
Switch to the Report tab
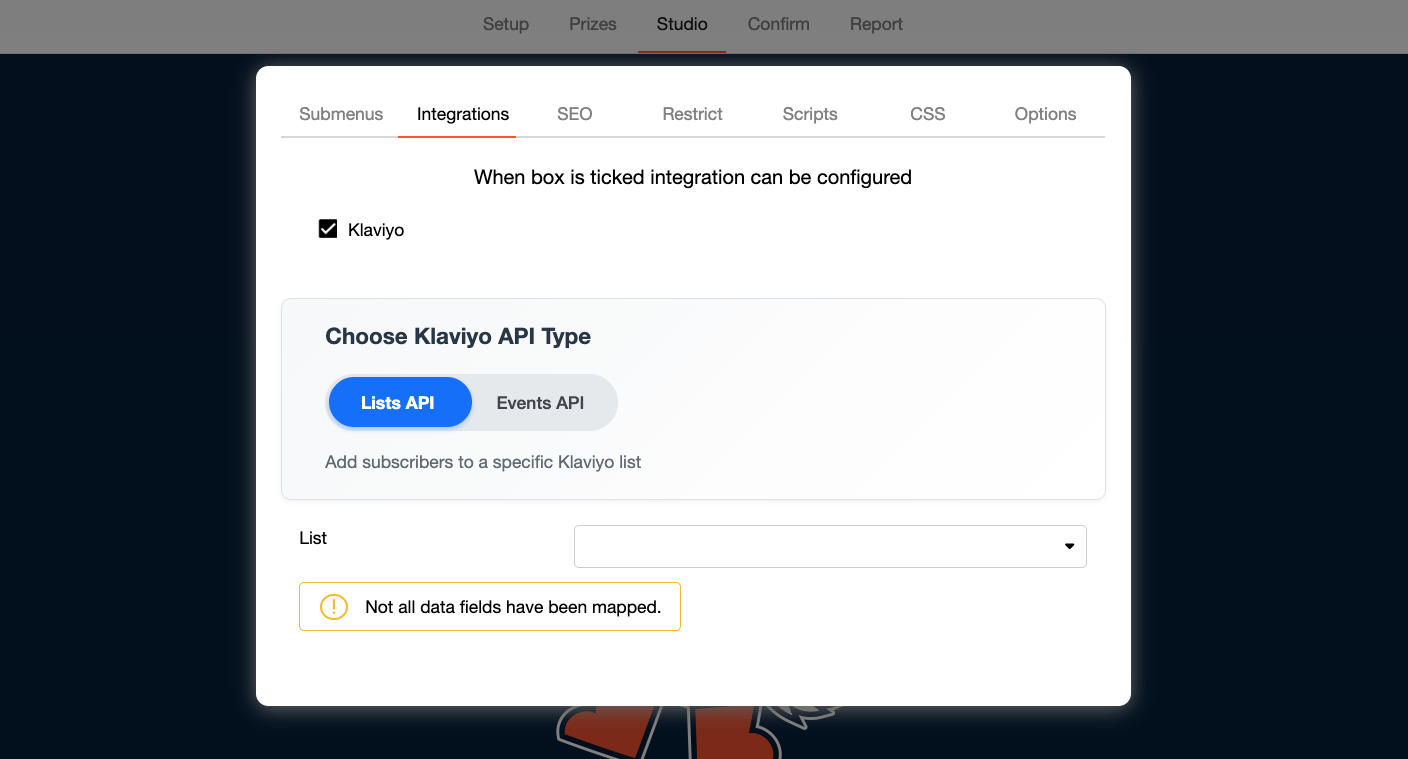876,24
